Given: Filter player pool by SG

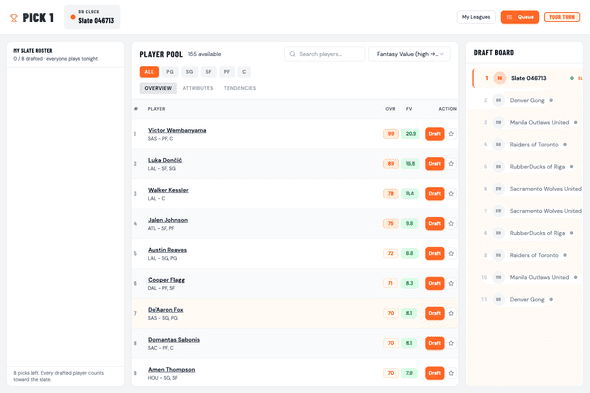Looking at the screenshot, I should tap(189, 72).
